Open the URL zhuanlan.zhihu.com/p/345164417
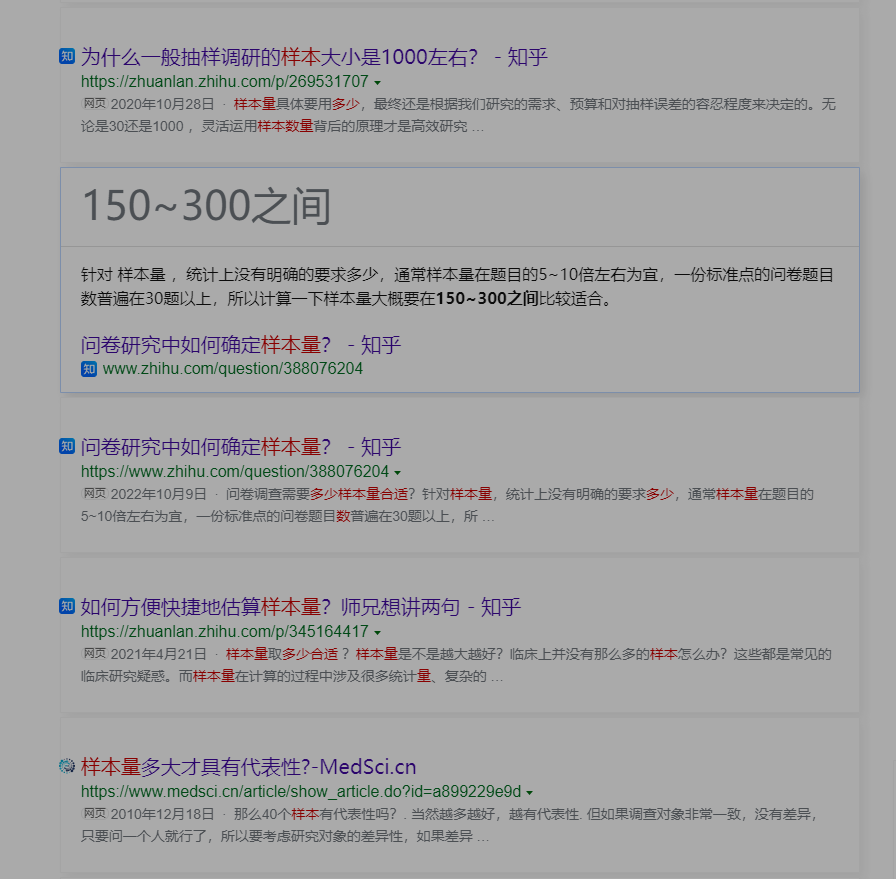This screenshot has width=896, height=879. [225, 632]
